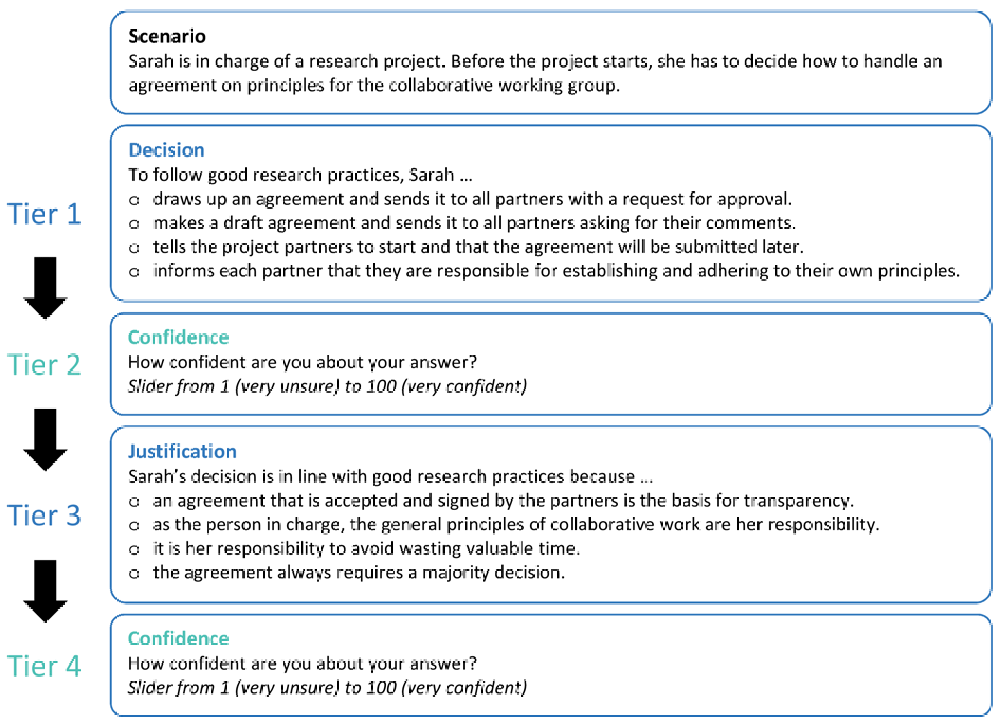Select option 'draws up an agreement' radio button
The height and width of the screenshot is (724, 1000).
[x=134, y=200]
